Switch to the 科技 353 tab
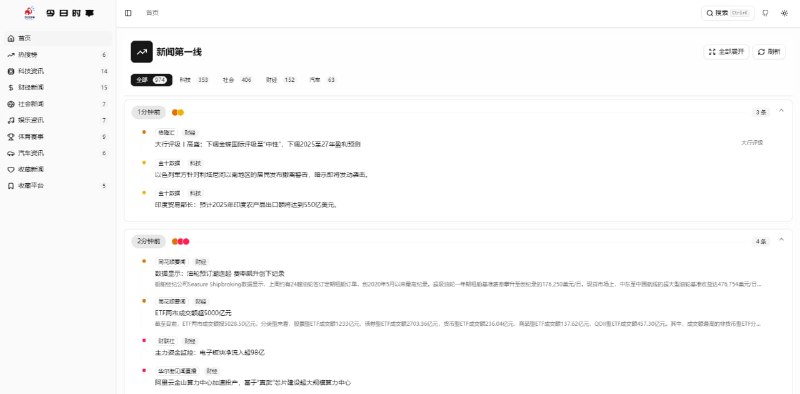 (193, 80)
